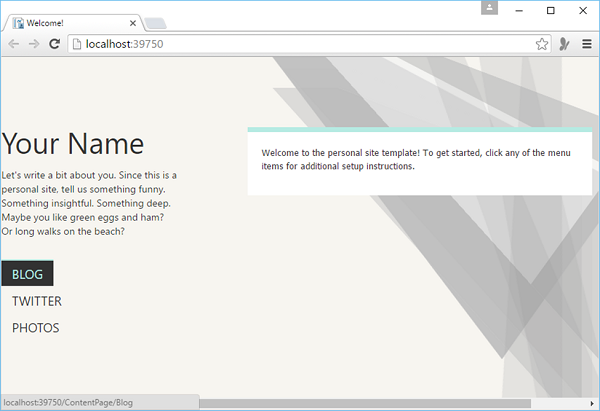Click the scrollbar right arrow

coord(592,404)
